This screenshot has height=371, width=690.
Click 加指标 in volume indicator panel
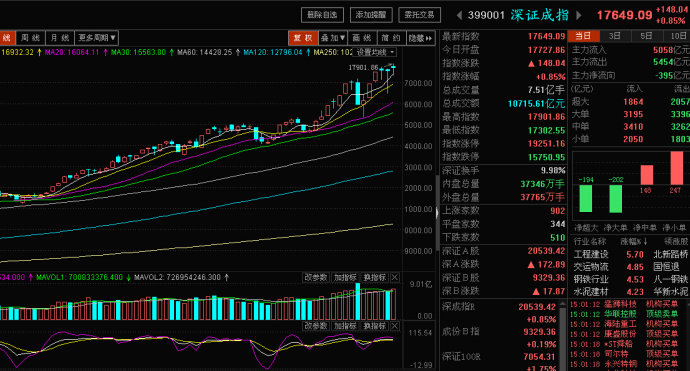(x=345, y=277)
